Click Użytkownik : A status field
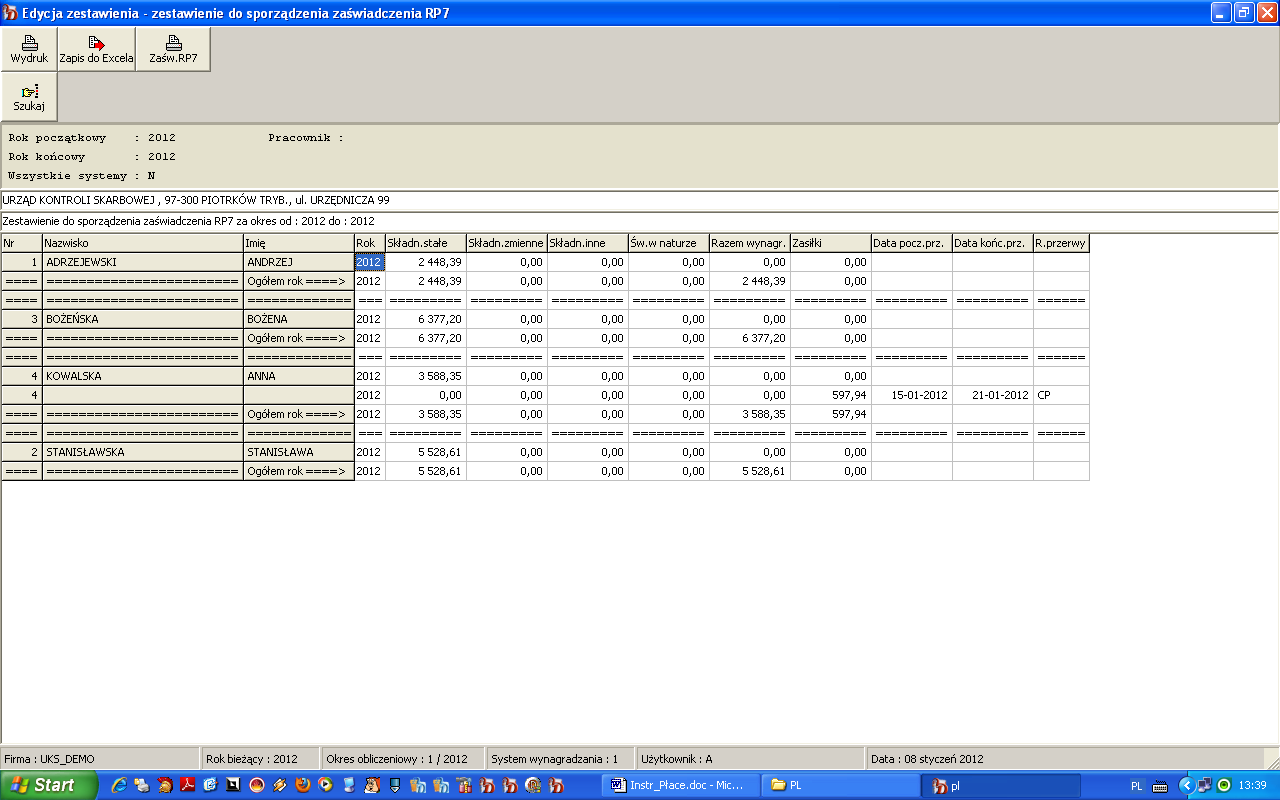The image size is (1280, 800). point(750,759)
